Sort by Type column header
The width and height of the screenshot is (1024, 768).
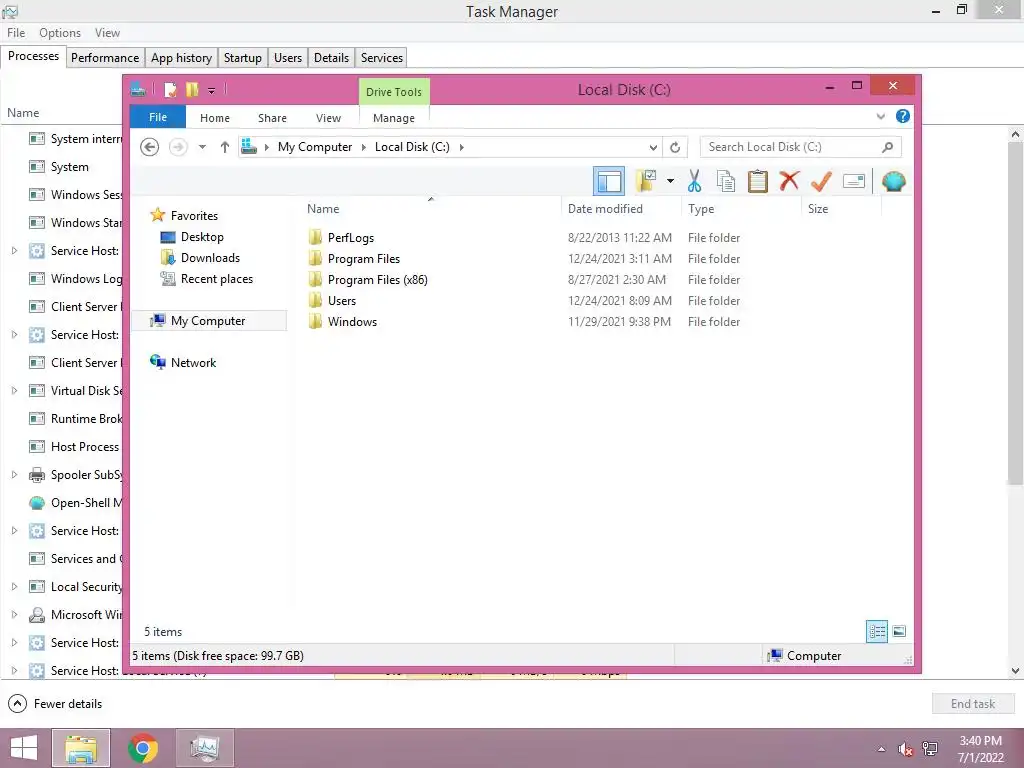coord(741,208)
